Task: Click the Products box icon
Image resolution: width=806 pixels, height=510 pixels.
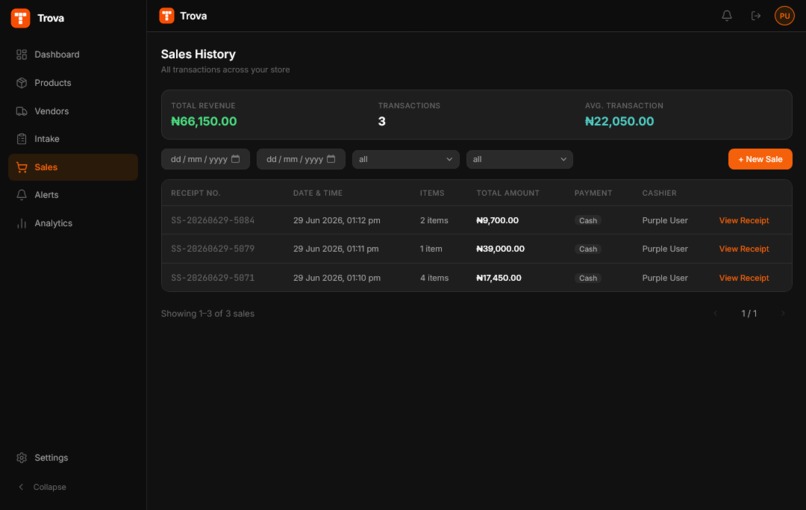Action: pyautogui.click(x=22, y=83)
